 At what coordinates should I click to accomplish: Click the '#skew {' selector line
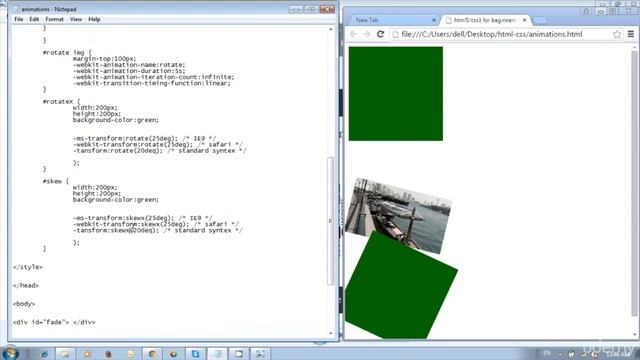coord(56,181)
